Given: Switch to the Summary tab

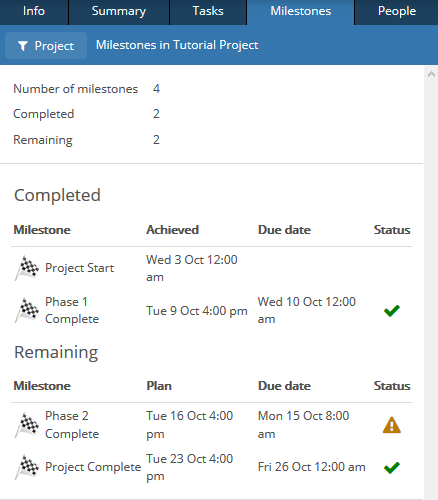Looking at the screenshot, I should 119,12.
